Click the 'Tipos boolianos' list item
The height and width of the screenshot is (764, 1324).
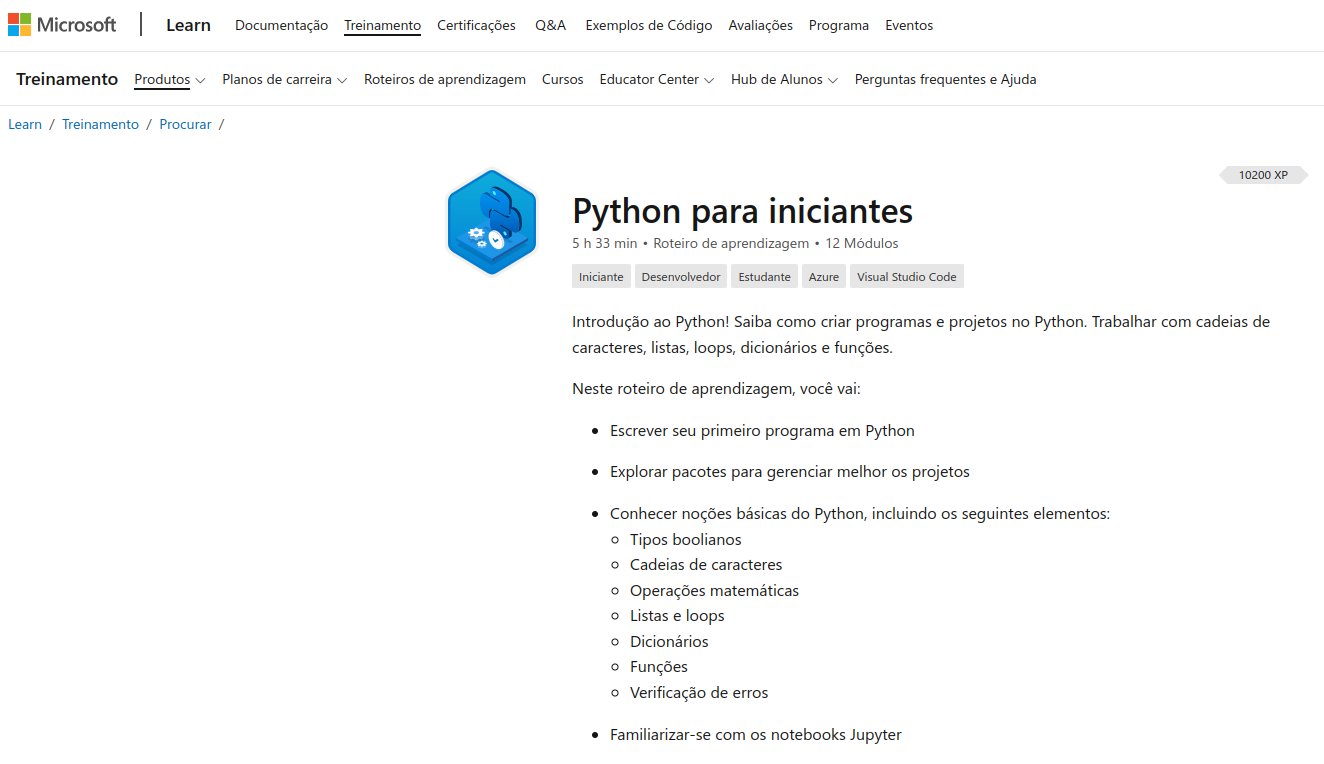(686, 540)
